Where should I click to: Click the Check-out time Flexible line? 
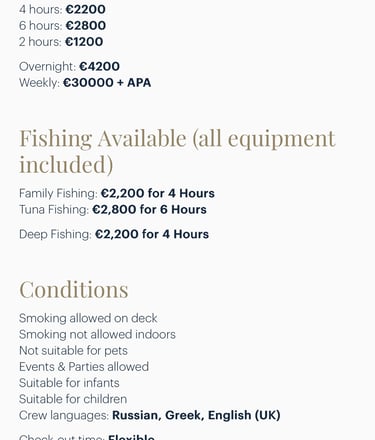(87, 437)
